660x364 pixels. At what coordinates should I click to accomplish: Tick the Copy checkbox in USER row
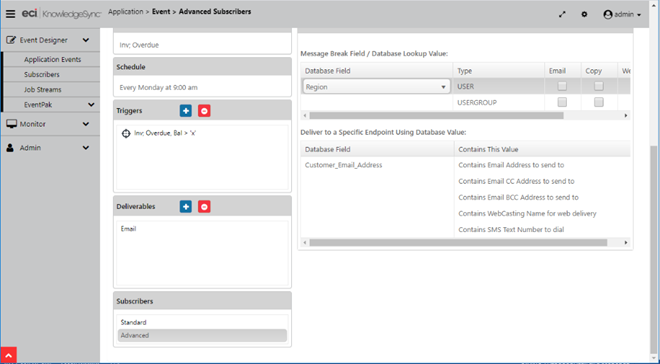(x=599, y=86)
